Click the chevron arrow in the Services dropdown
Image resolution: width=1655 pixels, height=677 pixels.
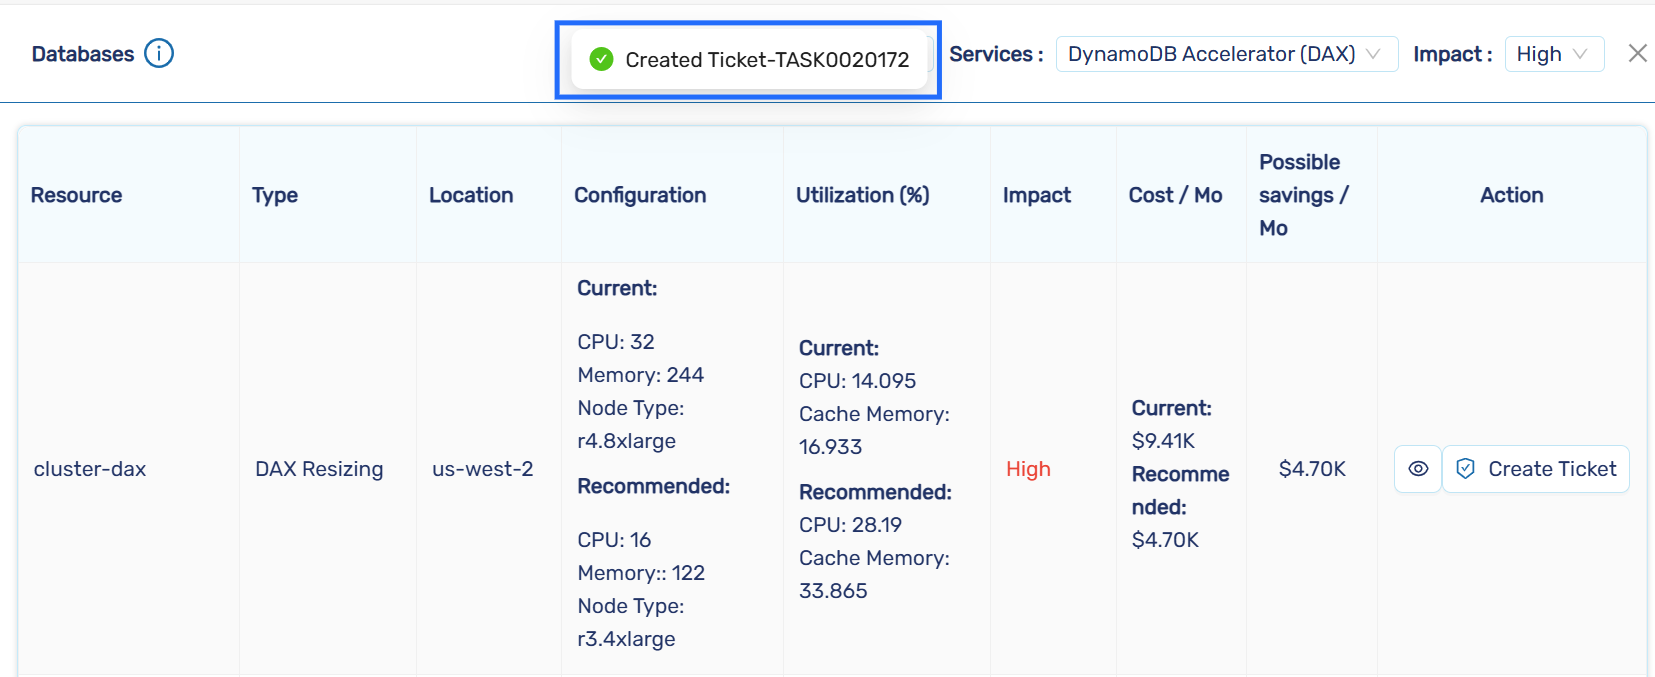(1374, 54)
